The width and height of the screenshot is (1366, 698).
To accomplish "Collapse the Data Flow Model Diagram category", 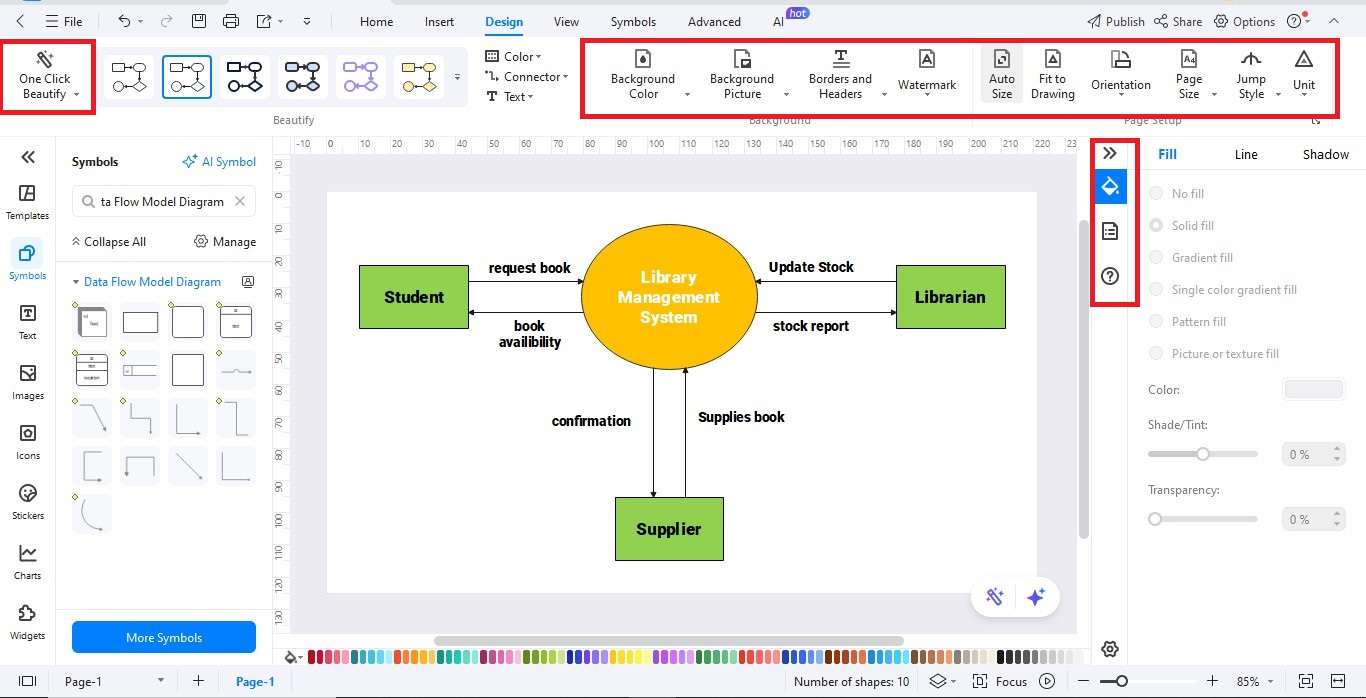I will pyautogui.click(x=75, y=282).
